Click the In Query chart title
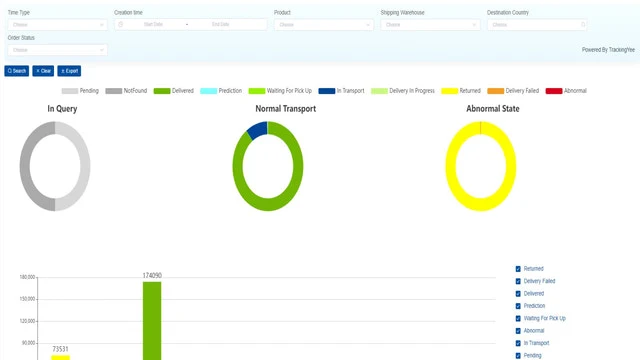640x360 pixels. (x=62, y=109)
